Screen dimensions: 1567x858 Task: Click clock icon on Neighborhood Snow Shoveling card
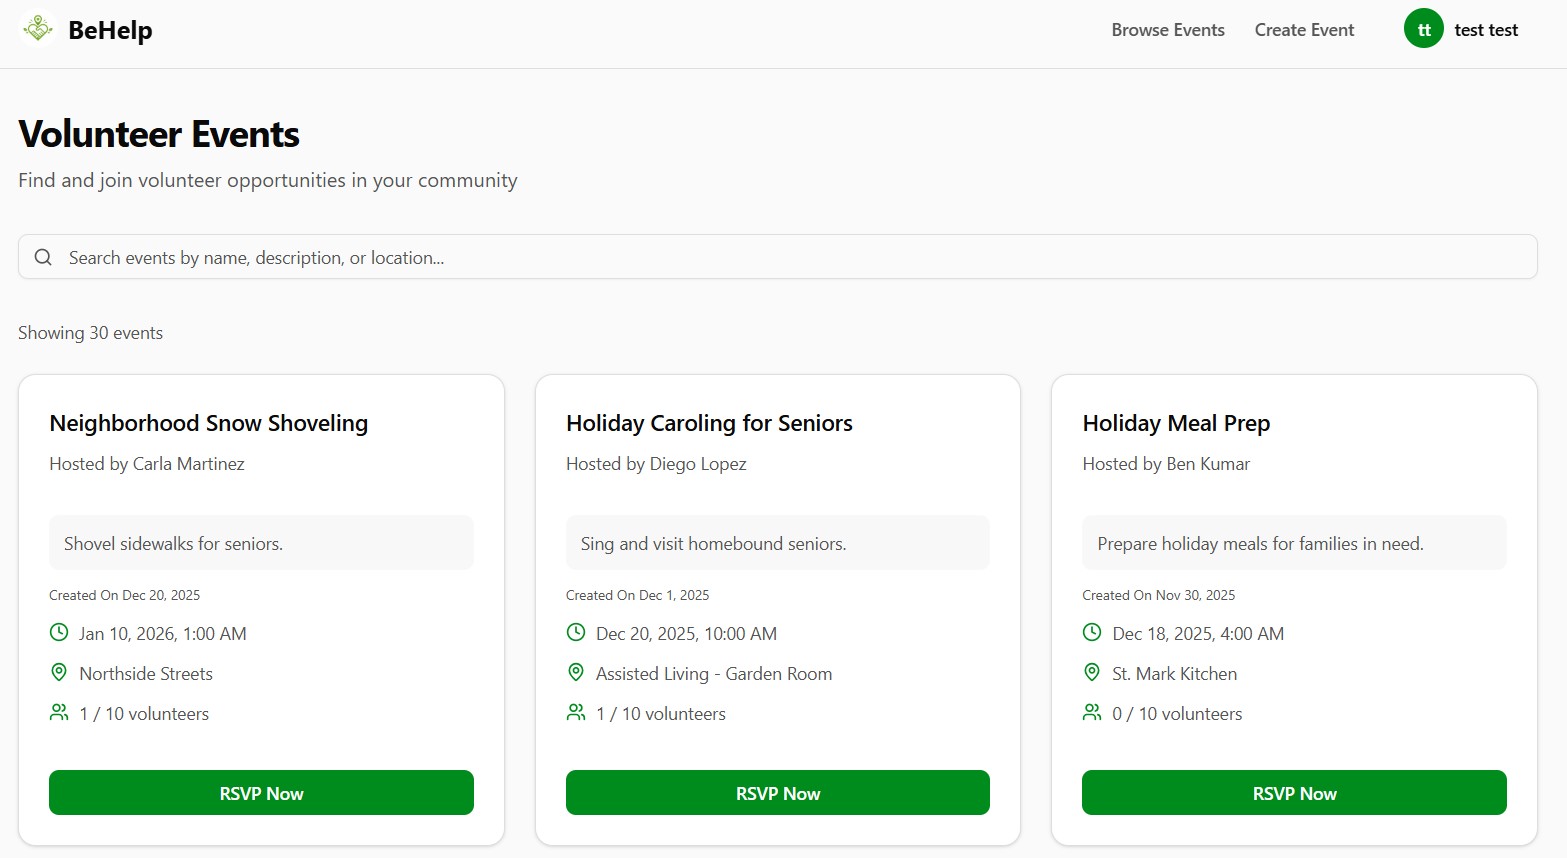(x=59, y=633)
